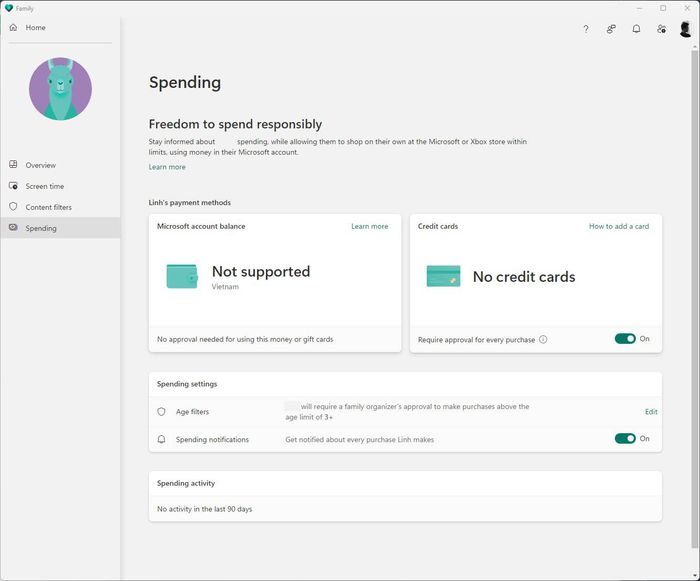700x581 pixels.
Task: Open the account profile picture
Action: [685, 29]
